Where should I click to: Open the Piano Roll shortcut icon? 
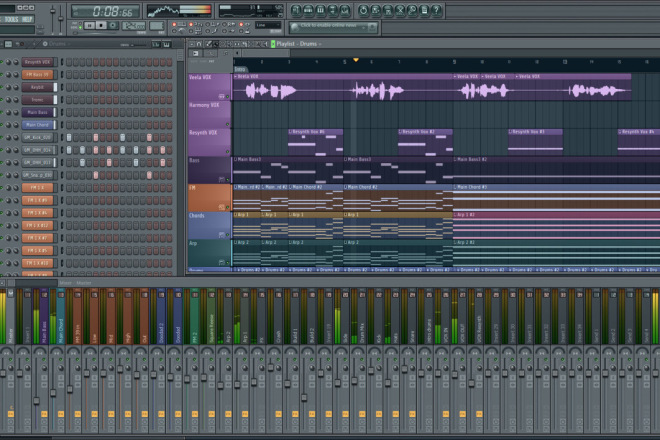321,10
